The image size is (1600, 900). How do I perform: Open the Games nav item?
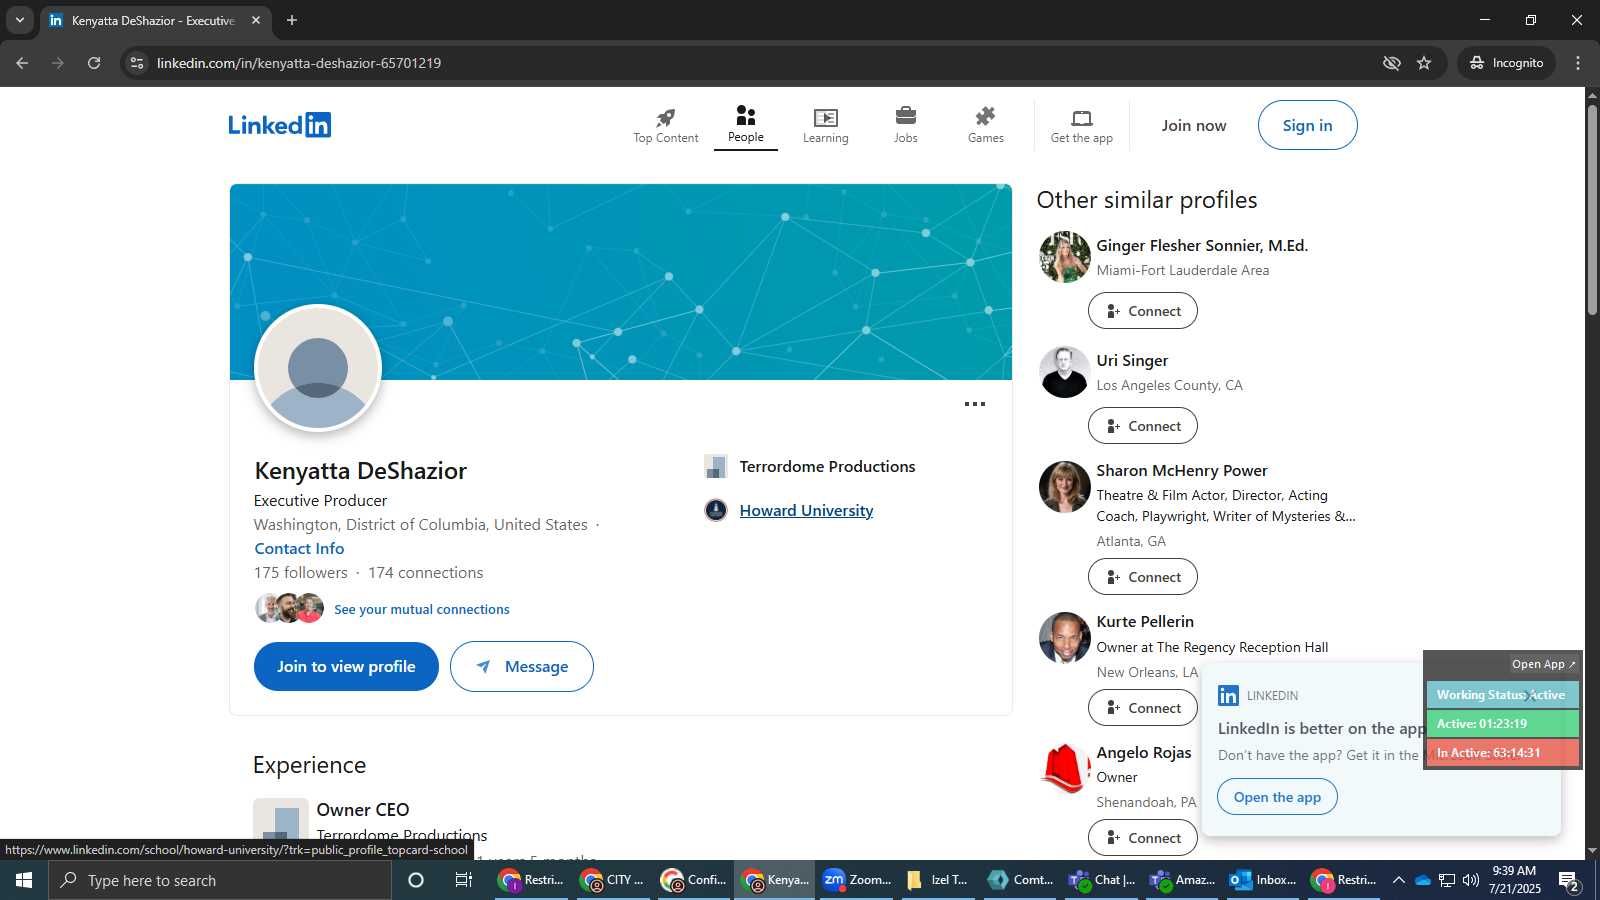[x=985, y=126]
